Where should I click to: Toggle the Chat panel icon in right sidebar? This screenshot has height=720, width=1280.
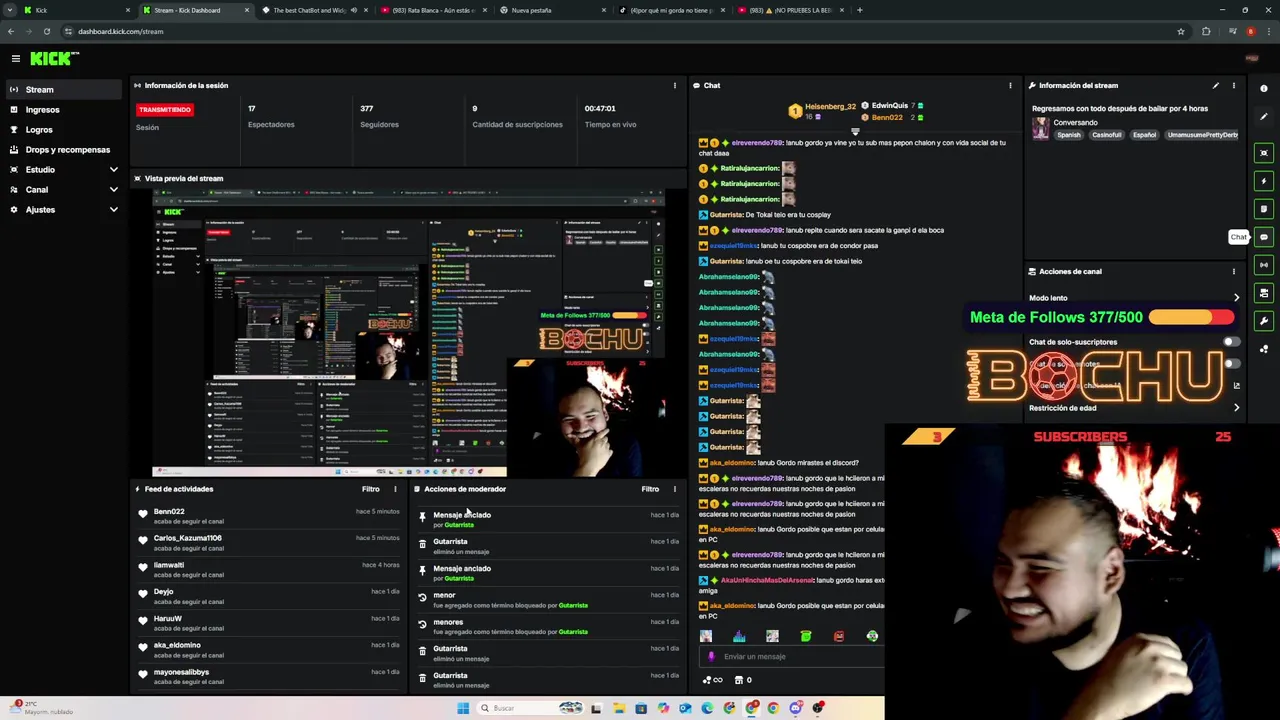click(x=1264, y=237)
